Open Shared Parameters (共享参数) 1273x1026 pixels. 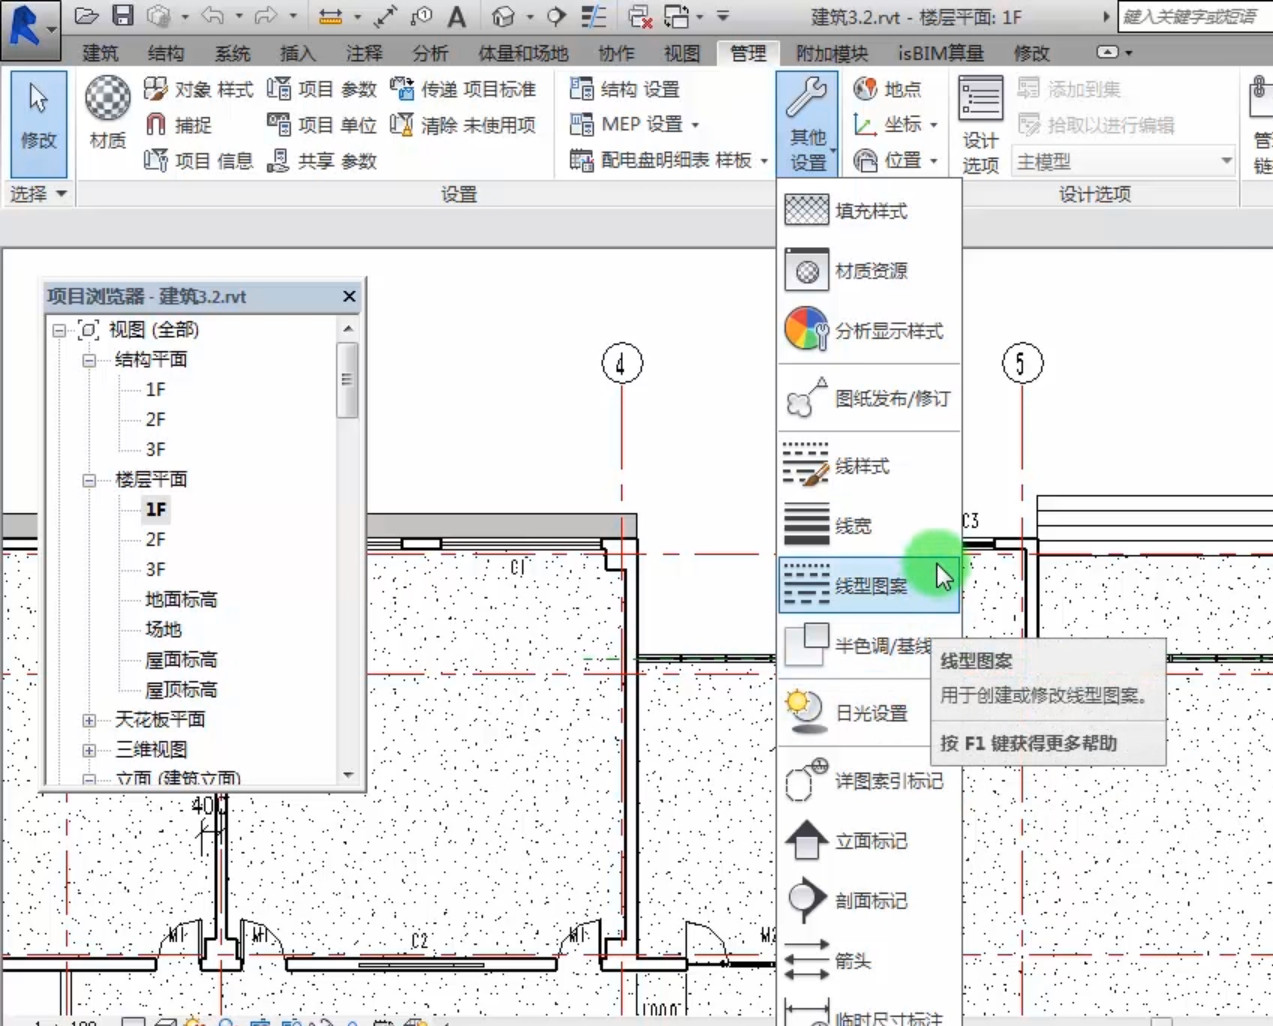click(322, 160)
